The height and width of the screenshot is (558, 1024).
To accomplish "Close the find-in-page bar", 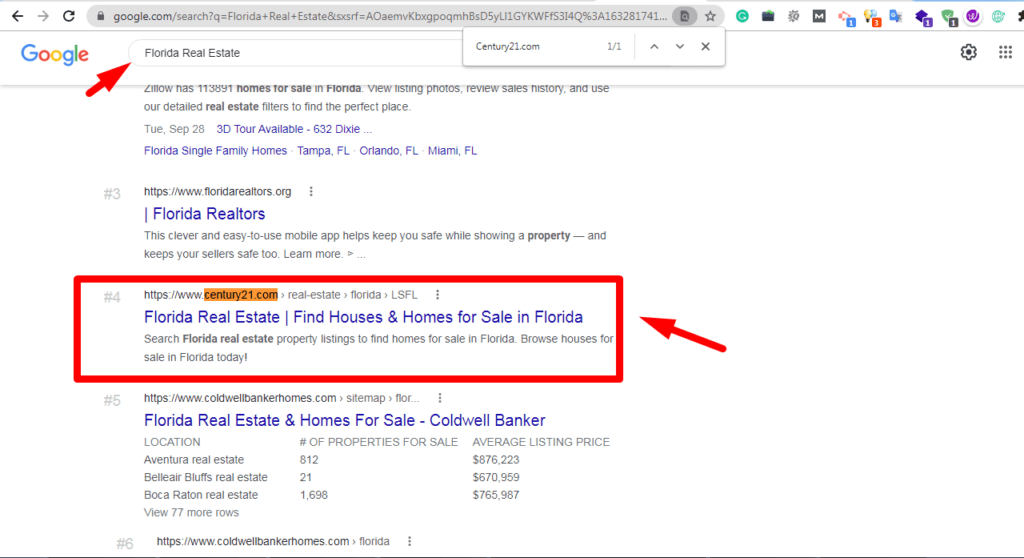I will pos(705,46).
